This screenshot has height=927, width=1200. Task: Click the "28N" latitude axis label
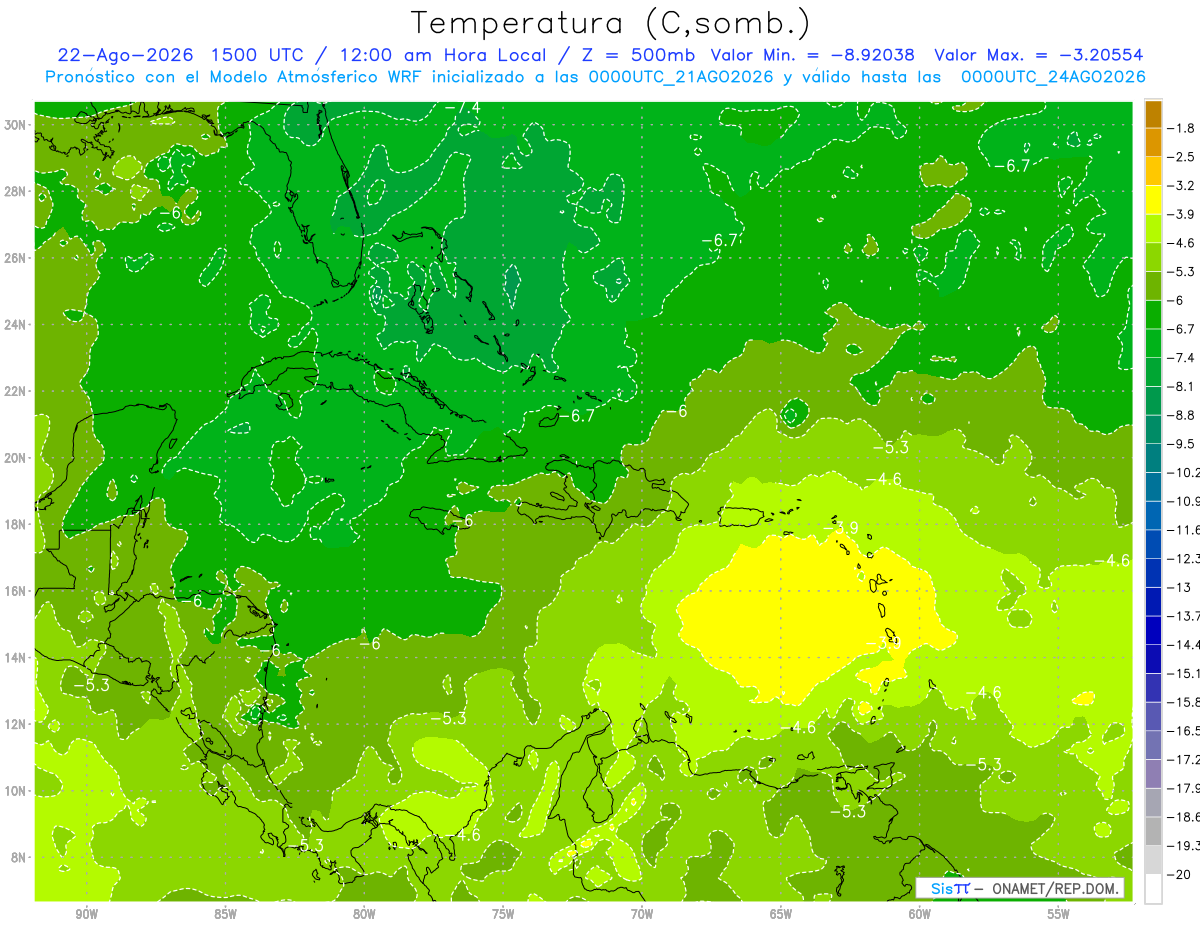click(16, 191)
